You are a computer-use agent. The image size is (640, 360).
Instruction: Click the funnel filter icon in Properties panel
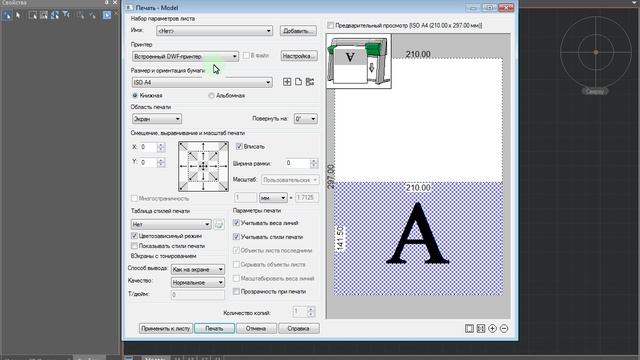point(66,16)
